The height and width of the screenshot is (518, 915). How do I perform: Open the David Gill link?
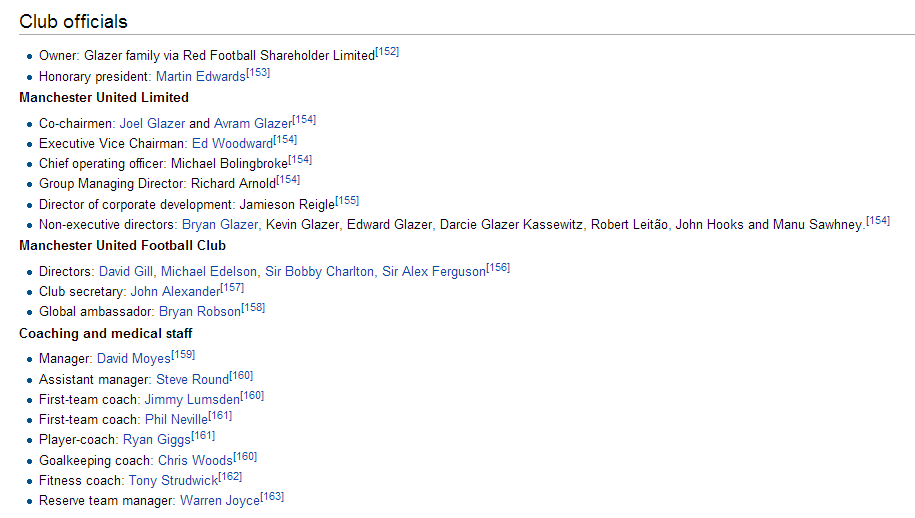[x=126, y=272]
